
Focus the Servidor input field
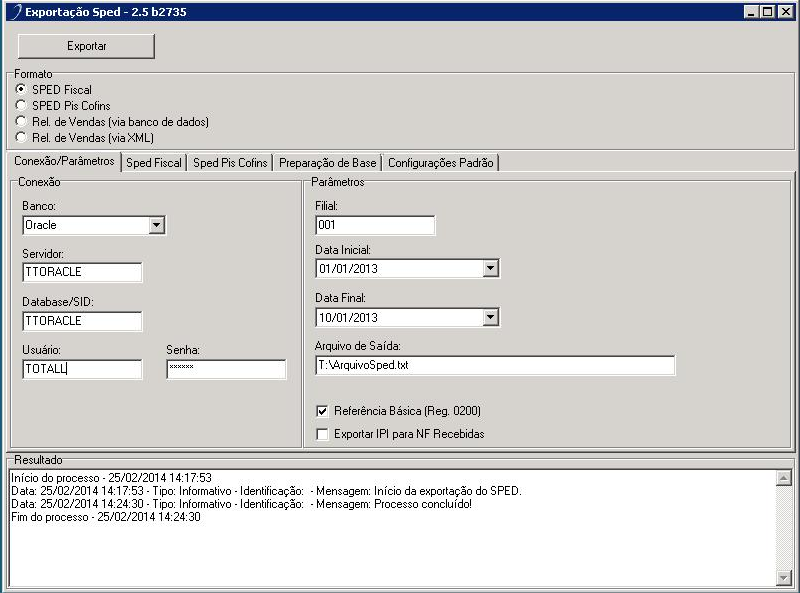tap(82, 272)
